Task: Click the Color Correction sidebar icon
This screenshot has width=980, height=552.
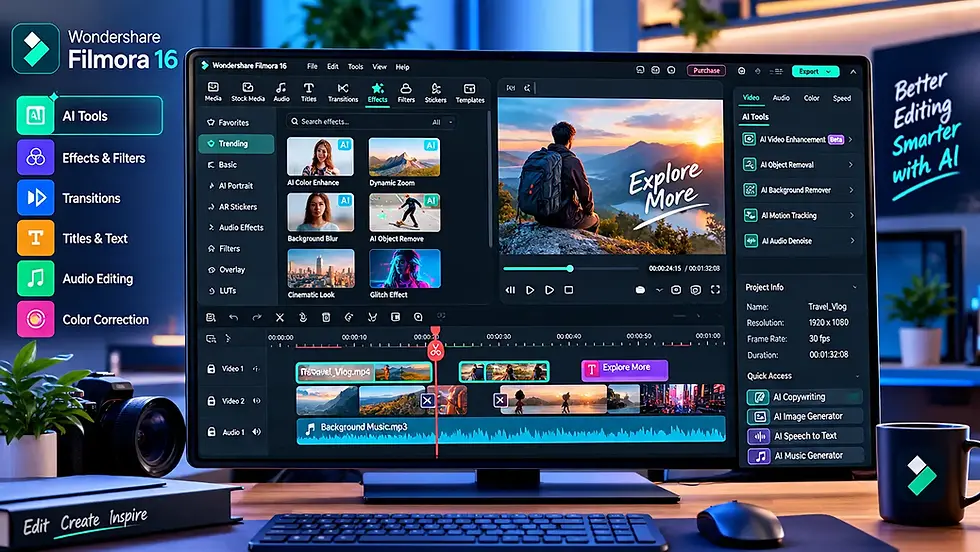Action: coord(36,319)
